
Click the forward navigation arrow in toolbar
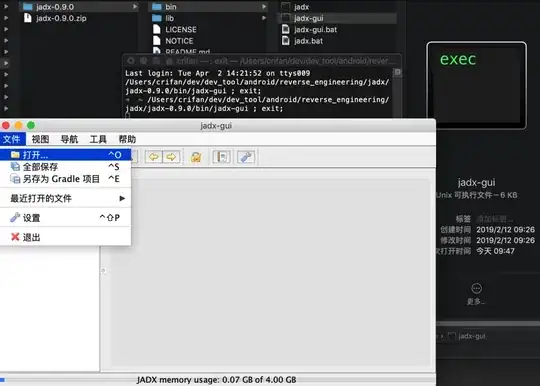click(x=171, y=157)
